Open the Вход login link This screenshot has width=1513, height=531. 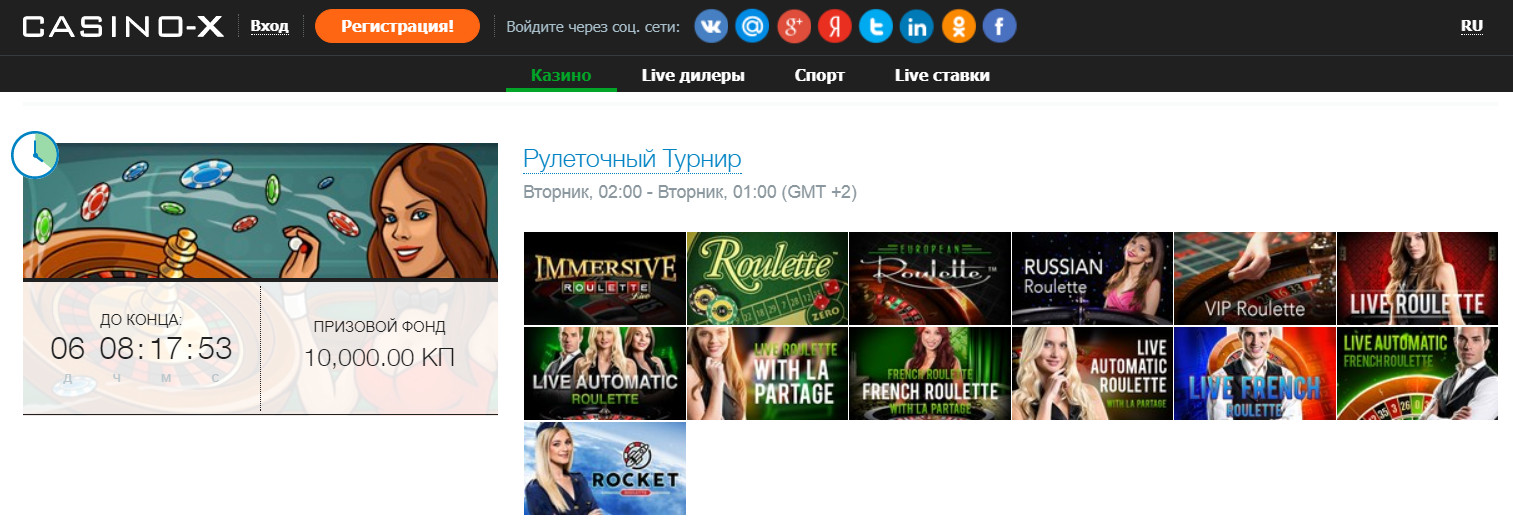coord(269,26)
